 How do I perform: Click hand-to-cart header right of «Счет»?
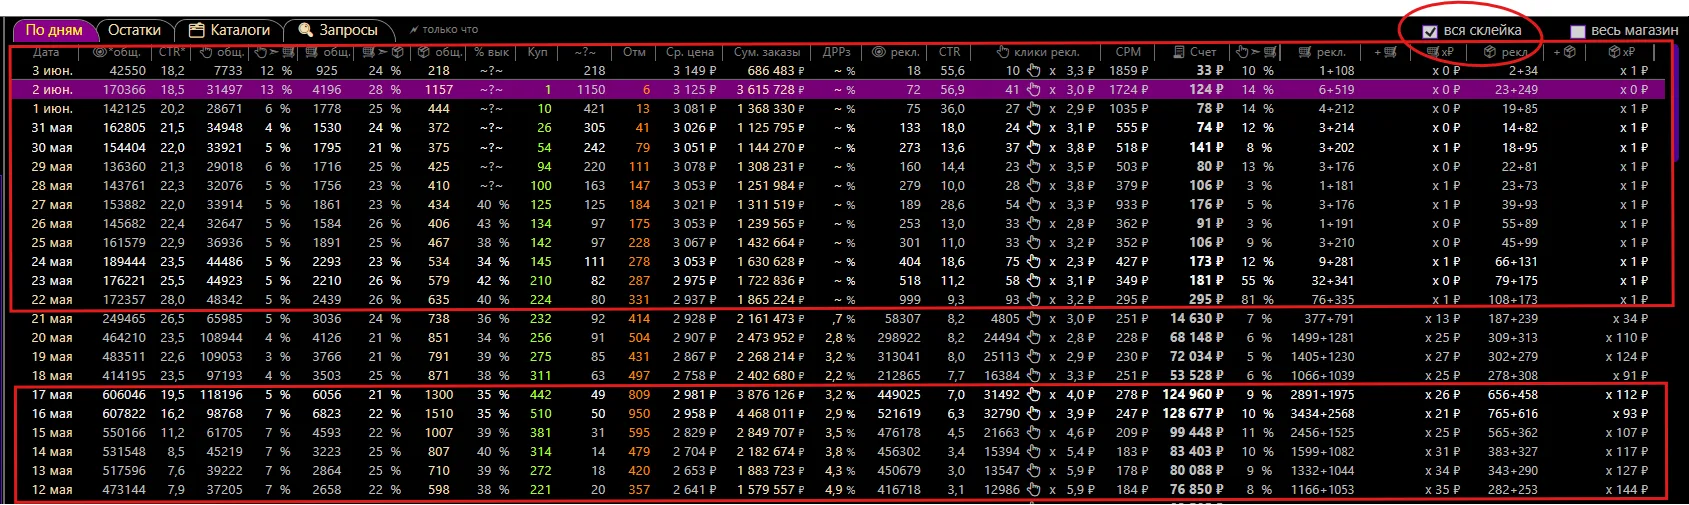[1256, 52]
